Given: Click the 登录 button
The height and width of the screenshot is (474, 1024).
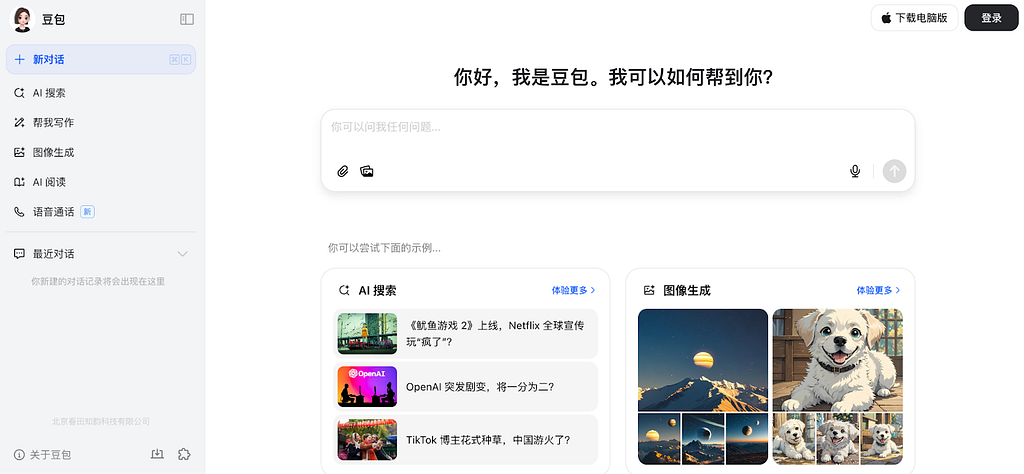Looking at the screenshot, I should pyautogui.click(x=991, y=18).
